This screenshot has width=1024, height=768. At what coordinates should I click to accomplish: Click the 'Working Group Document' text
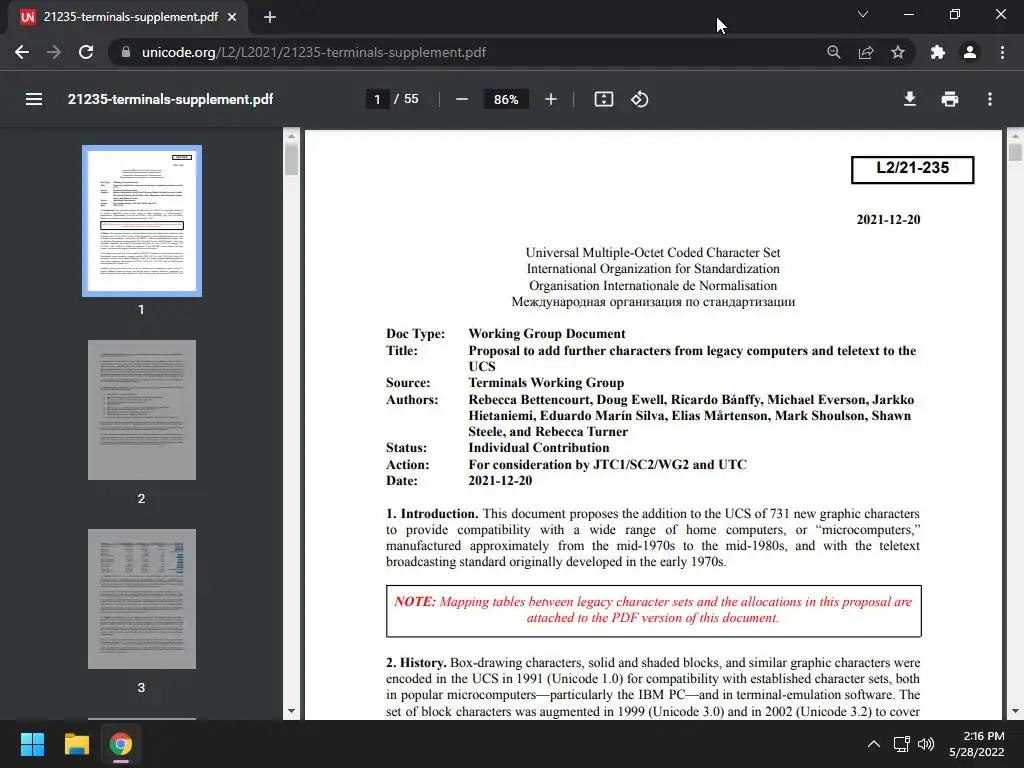tap(547, 334)
